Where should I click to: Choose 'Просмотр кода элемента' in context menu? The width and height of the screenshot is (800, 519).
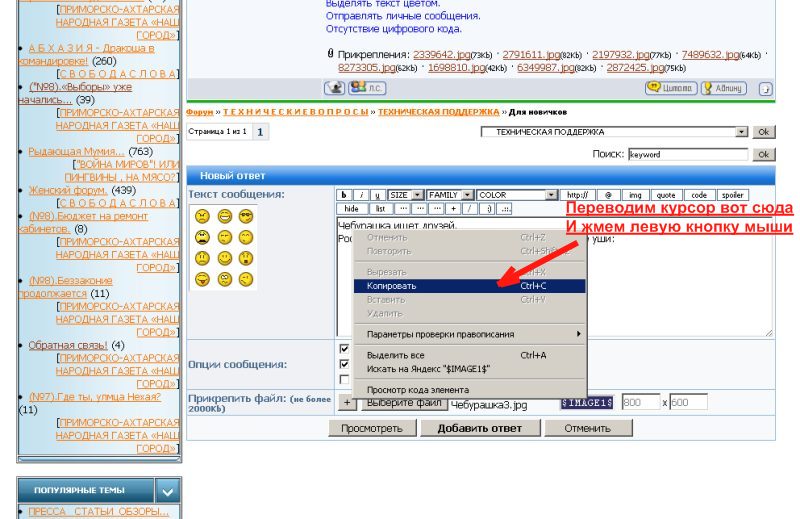470,390
